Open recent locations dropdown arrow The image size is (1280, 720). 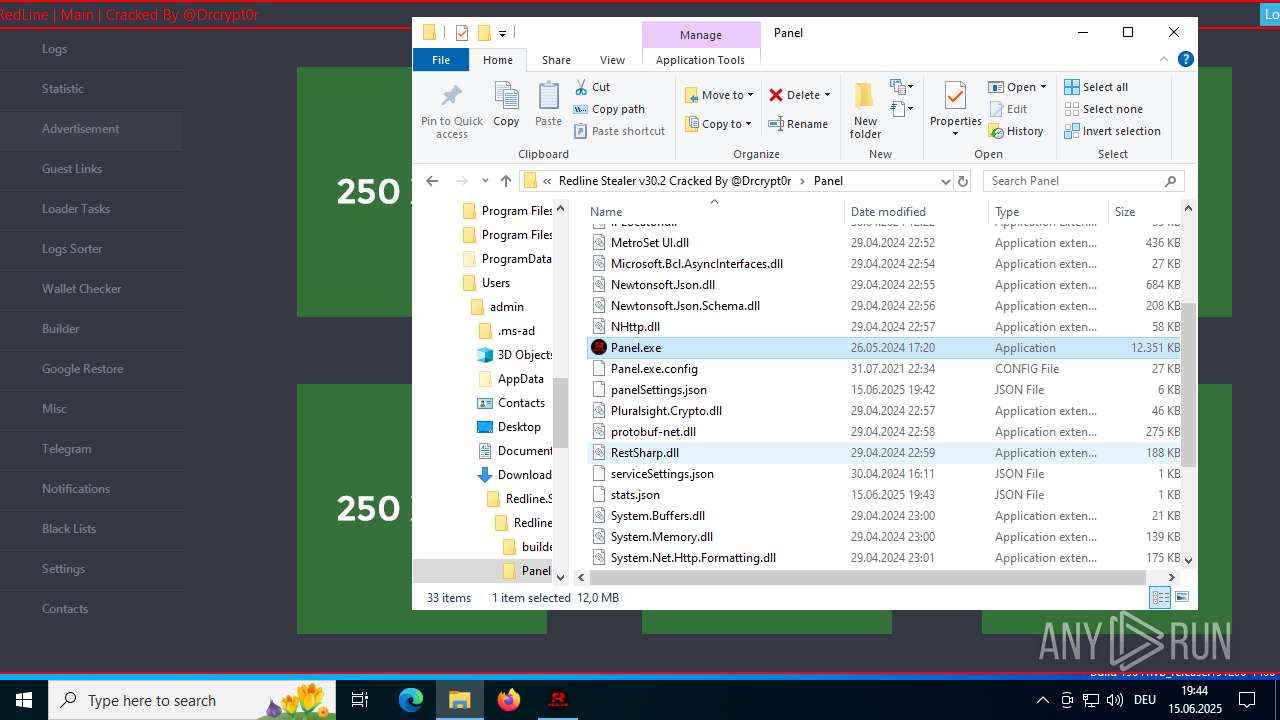[485, 181]
